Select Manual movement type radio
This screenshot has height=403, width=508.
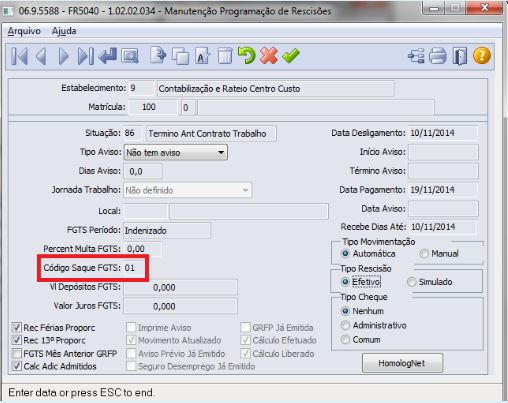424,254
